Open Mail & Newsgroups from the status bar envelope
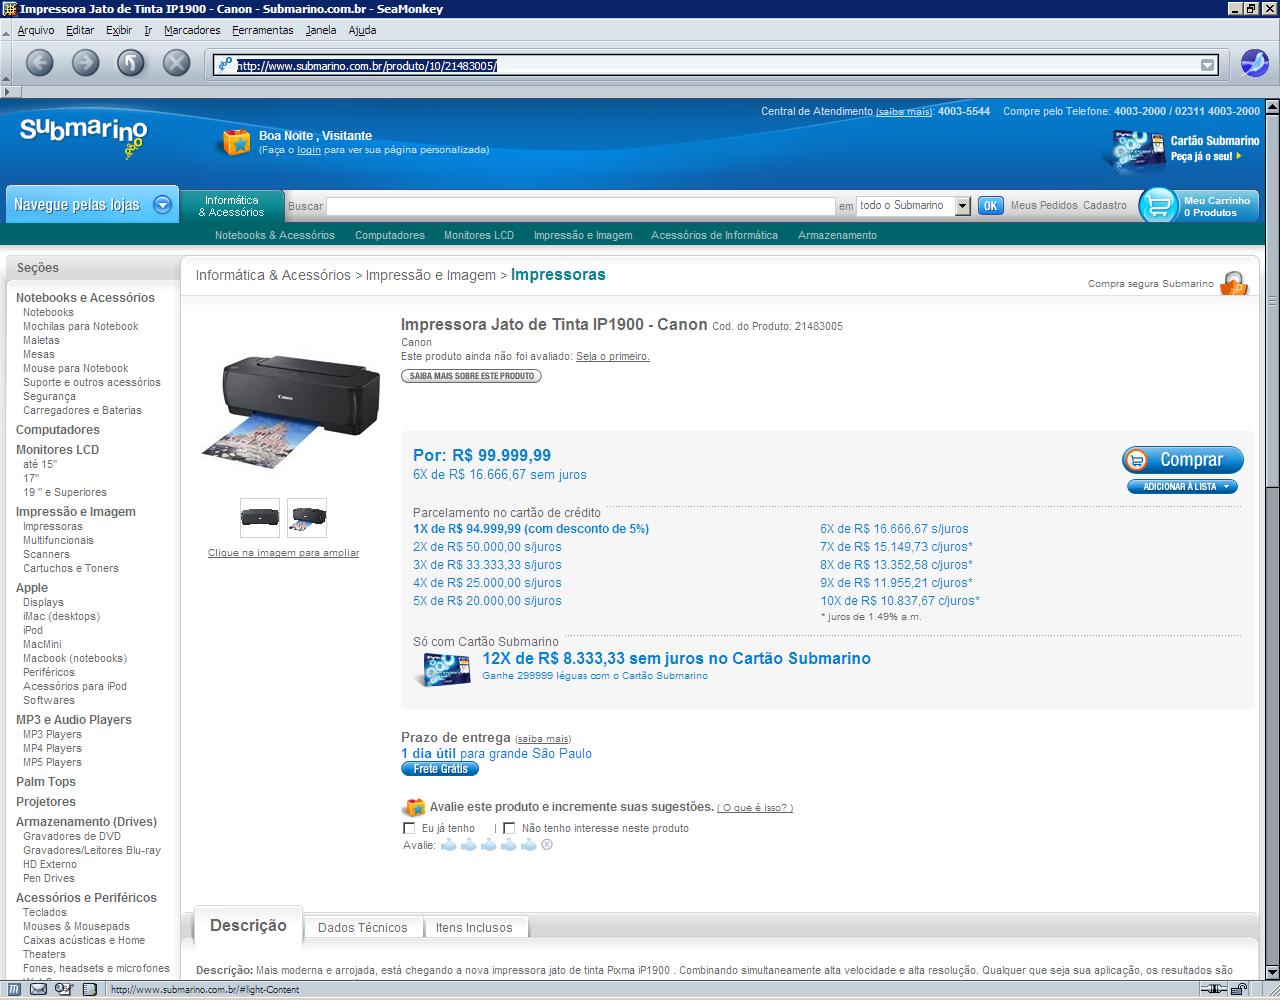The width and height of the screenshot is (1280, 1000). click(39, 990)
